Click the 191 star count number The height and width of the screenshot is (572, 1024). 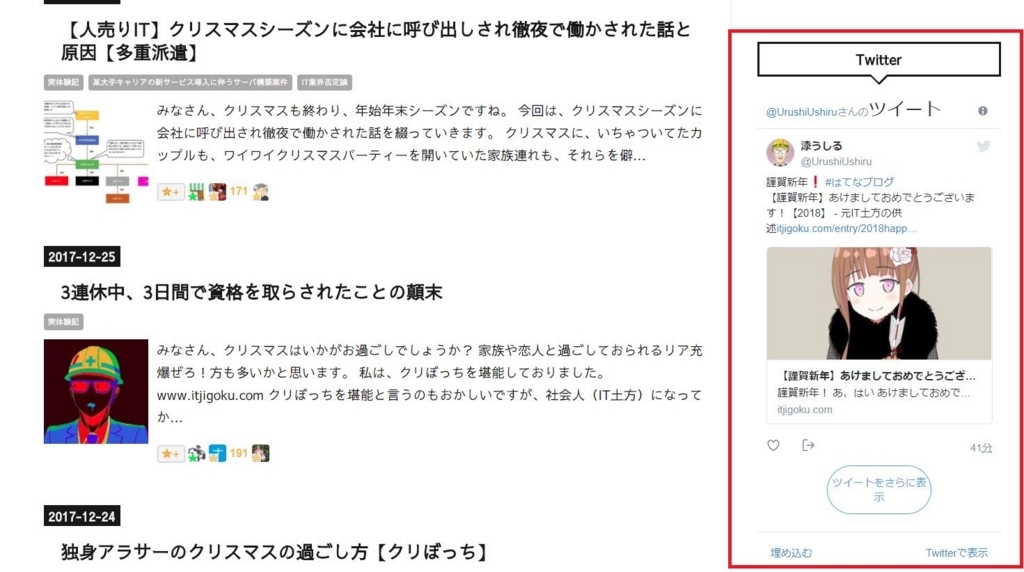(x=238, y=453)
